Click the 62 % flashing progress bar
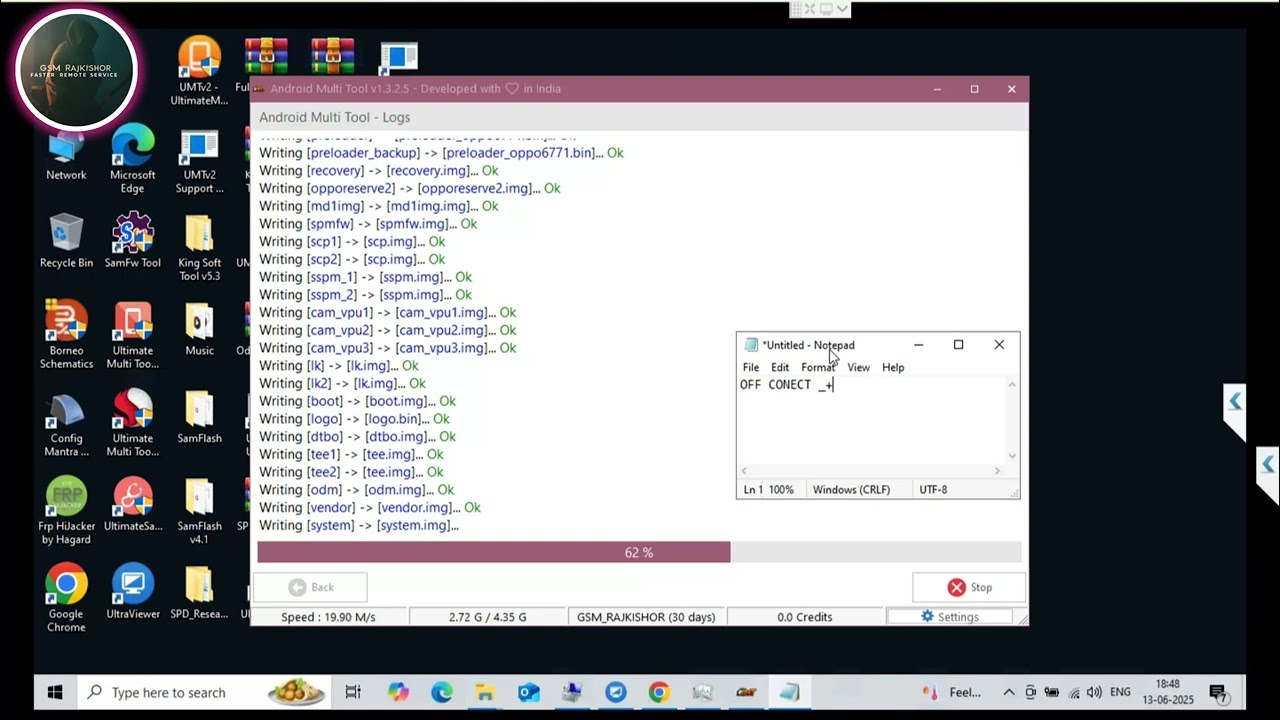This screenshot has height=720, width=1280. [x=639, y=552]
